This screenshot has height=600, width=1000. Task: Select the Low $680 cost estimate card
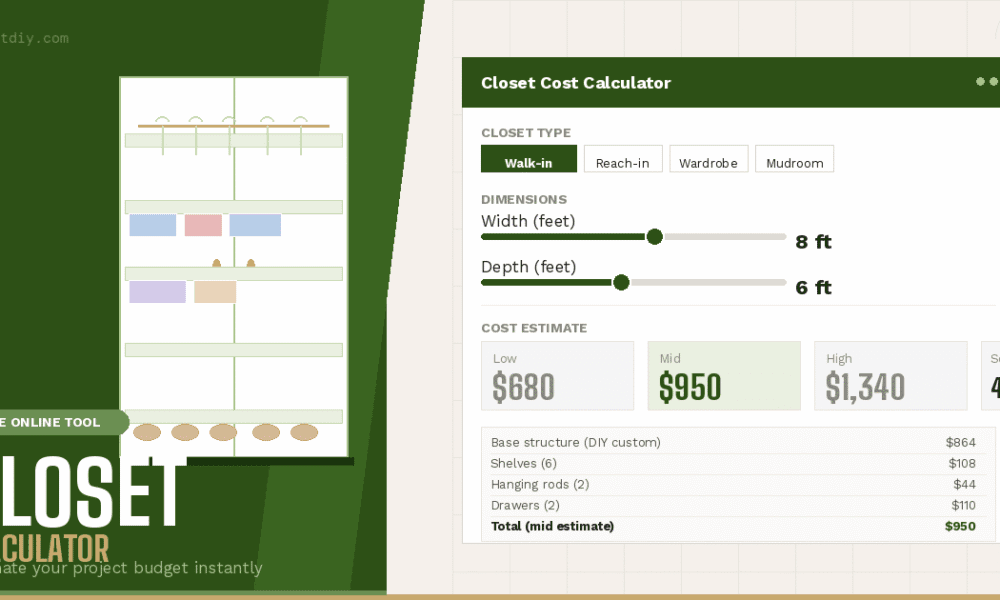[557, 375]
